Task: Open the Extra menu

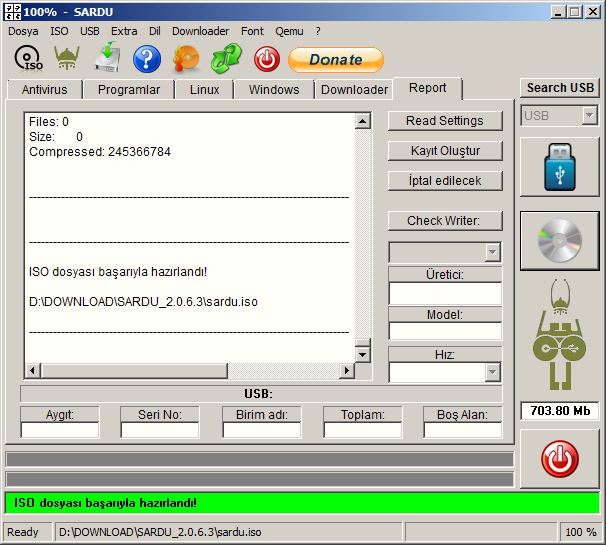Action: click(124, 31)
